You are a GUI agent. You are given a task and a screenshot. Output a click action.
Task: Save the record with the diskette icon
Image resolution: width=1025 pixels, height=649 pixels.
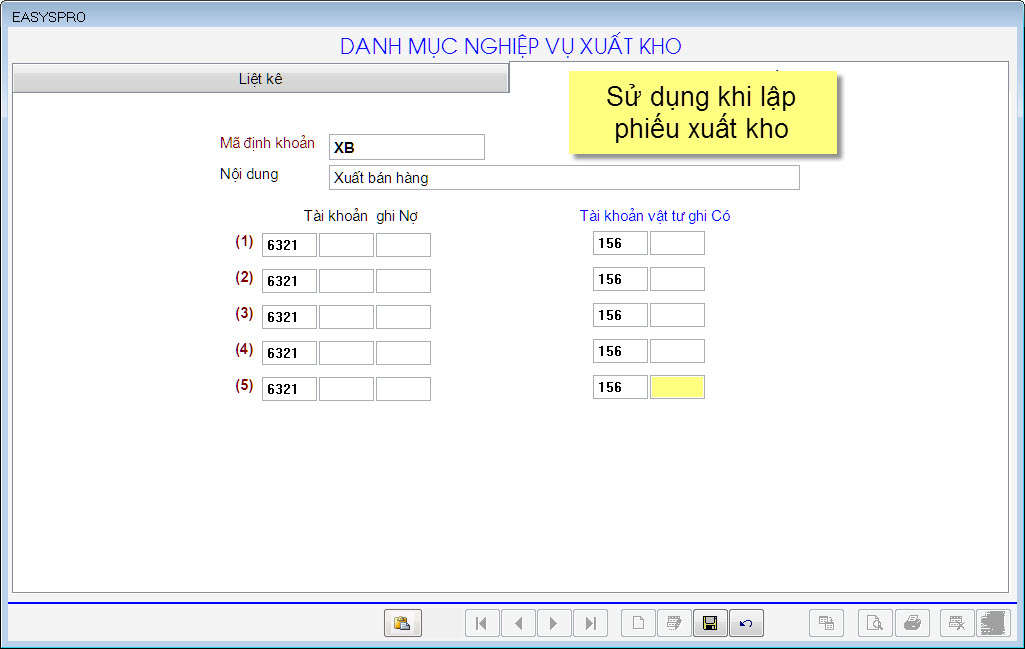pyautogui.click(x=710, y=622)
